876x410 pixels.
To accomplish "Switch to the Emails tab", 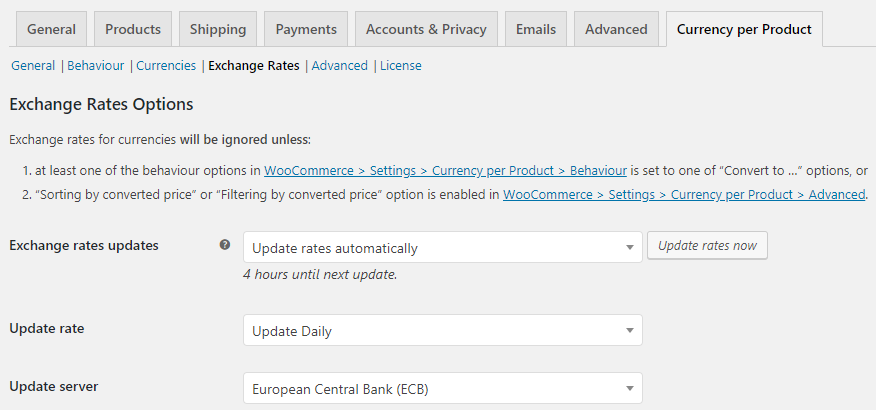I will 536,29.
